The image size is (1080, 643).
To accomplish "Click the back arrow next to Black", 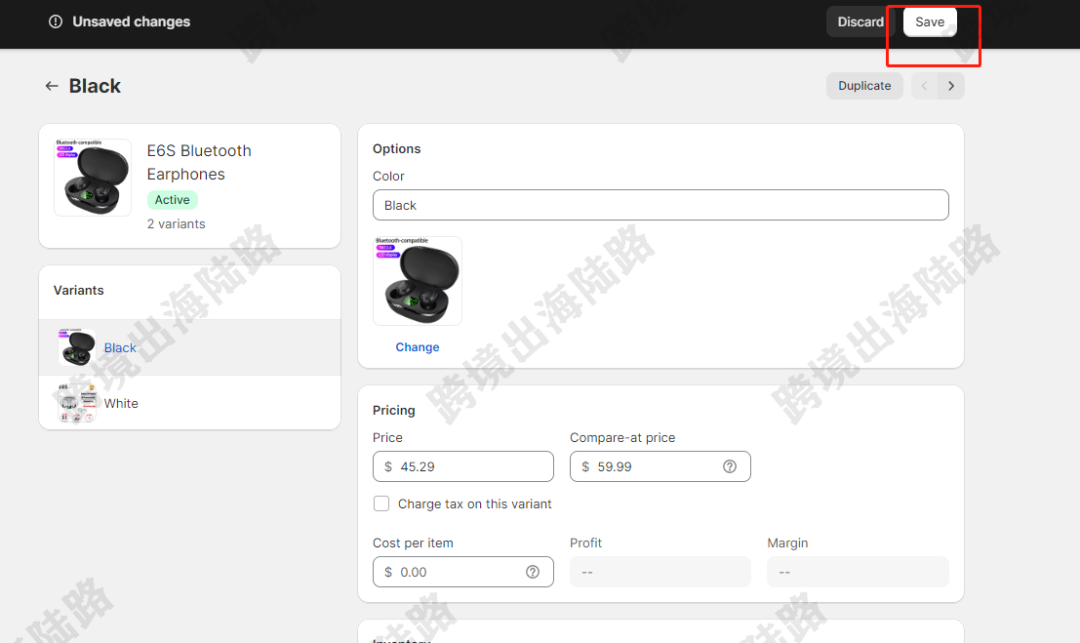I will [x=52, y=86].
